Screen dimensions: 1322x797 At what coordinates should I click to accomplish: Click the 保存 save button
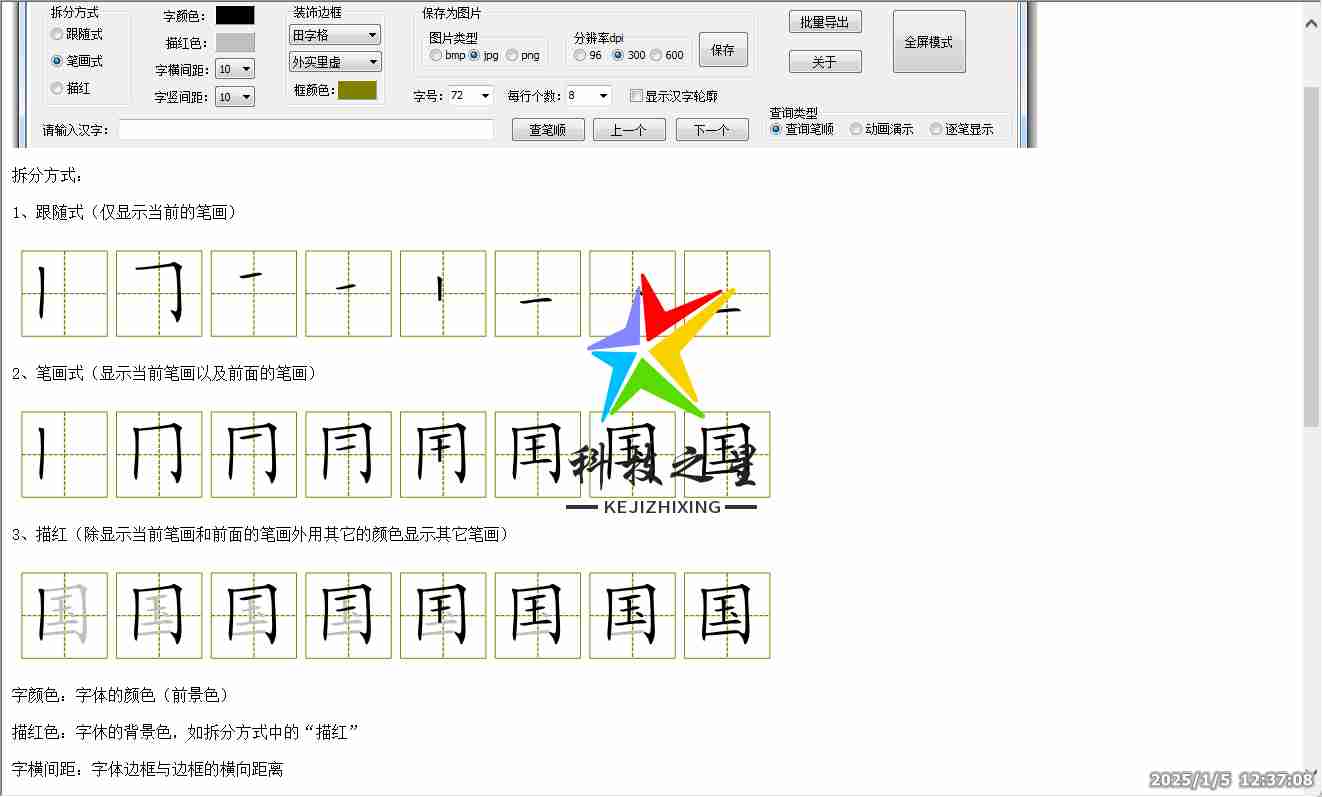[722, 50]
